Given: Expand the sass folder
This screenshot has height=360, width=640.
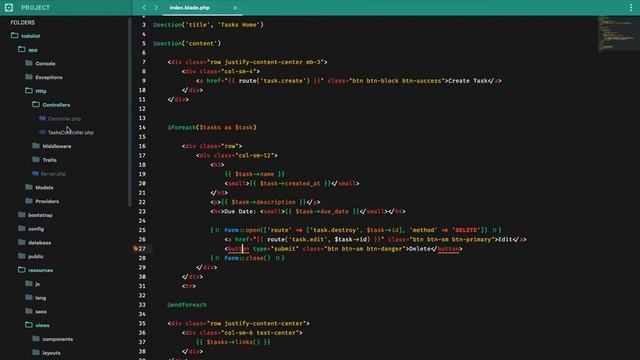Looking at the screenshot, I should click(36, 311).
